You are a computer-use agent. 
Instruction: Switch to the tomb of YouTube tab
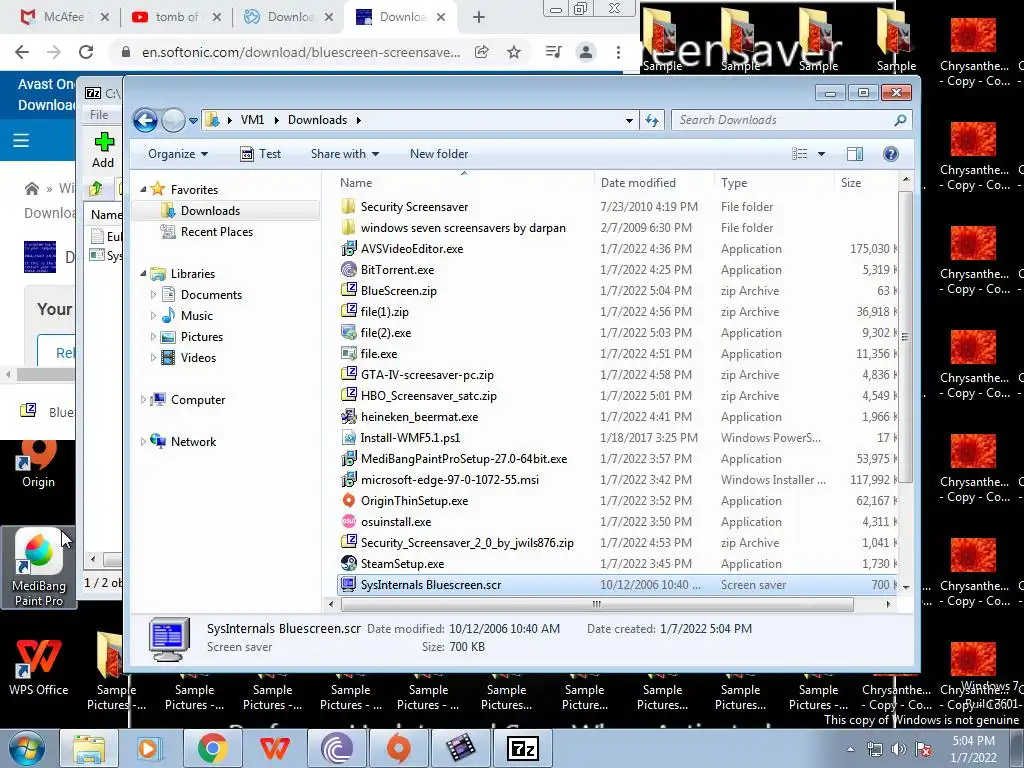pos(176,17)
